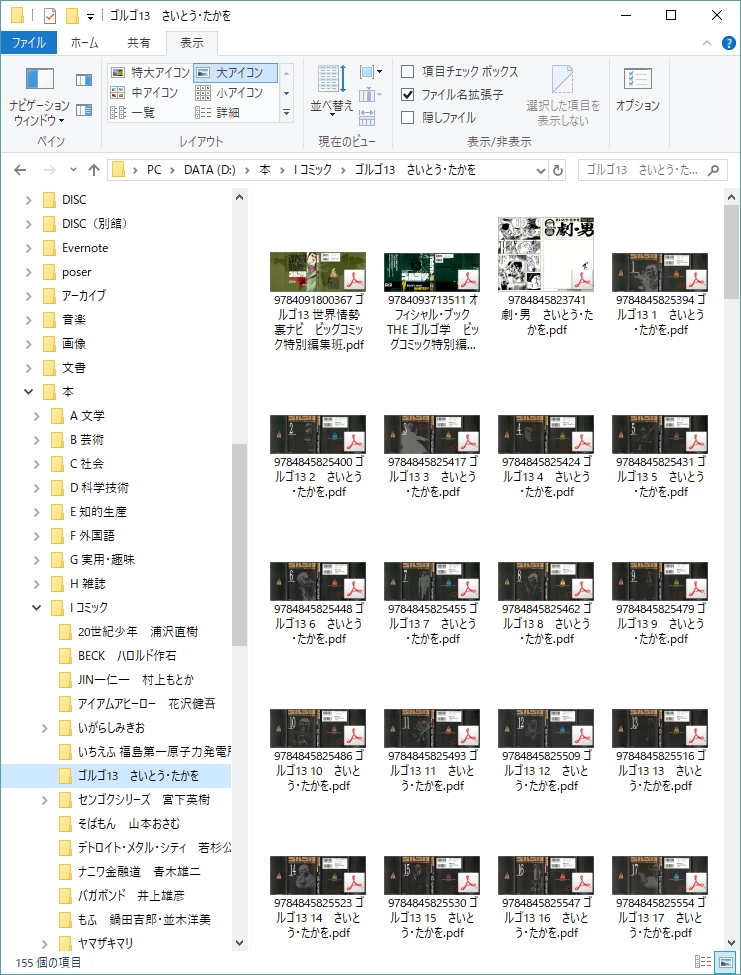Open the Share (共有) tab

click(x=139, y=43)
